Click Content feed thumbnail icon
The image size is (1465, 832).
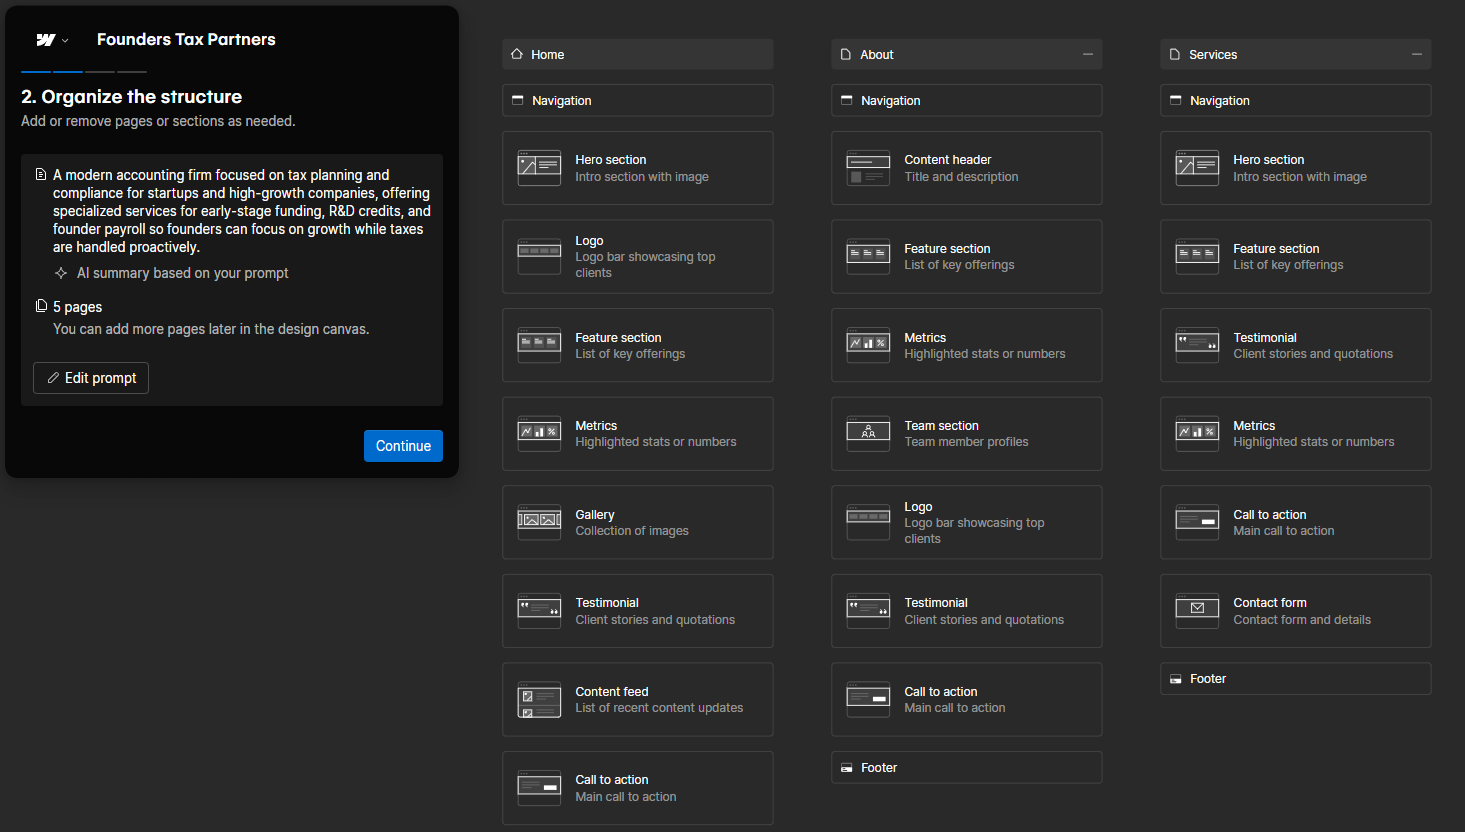coord(539,700)
